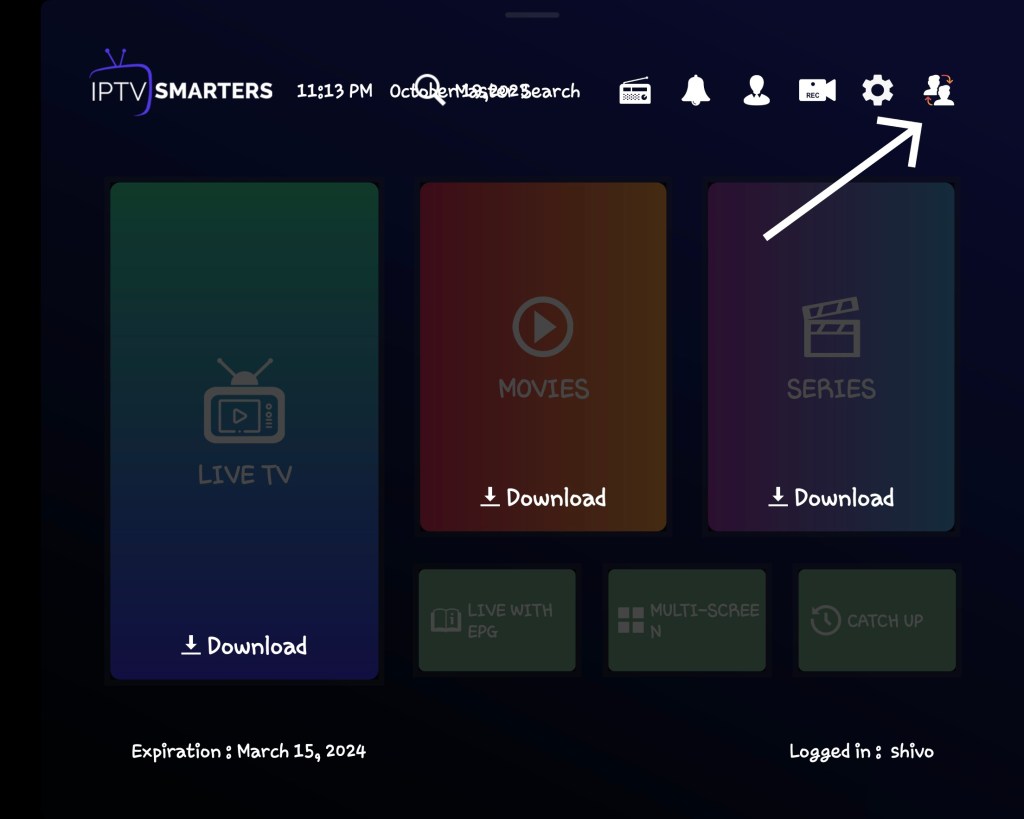Click the IPTV Smarters logo
The image size is (1024, 819).
[x=181, y=91]
